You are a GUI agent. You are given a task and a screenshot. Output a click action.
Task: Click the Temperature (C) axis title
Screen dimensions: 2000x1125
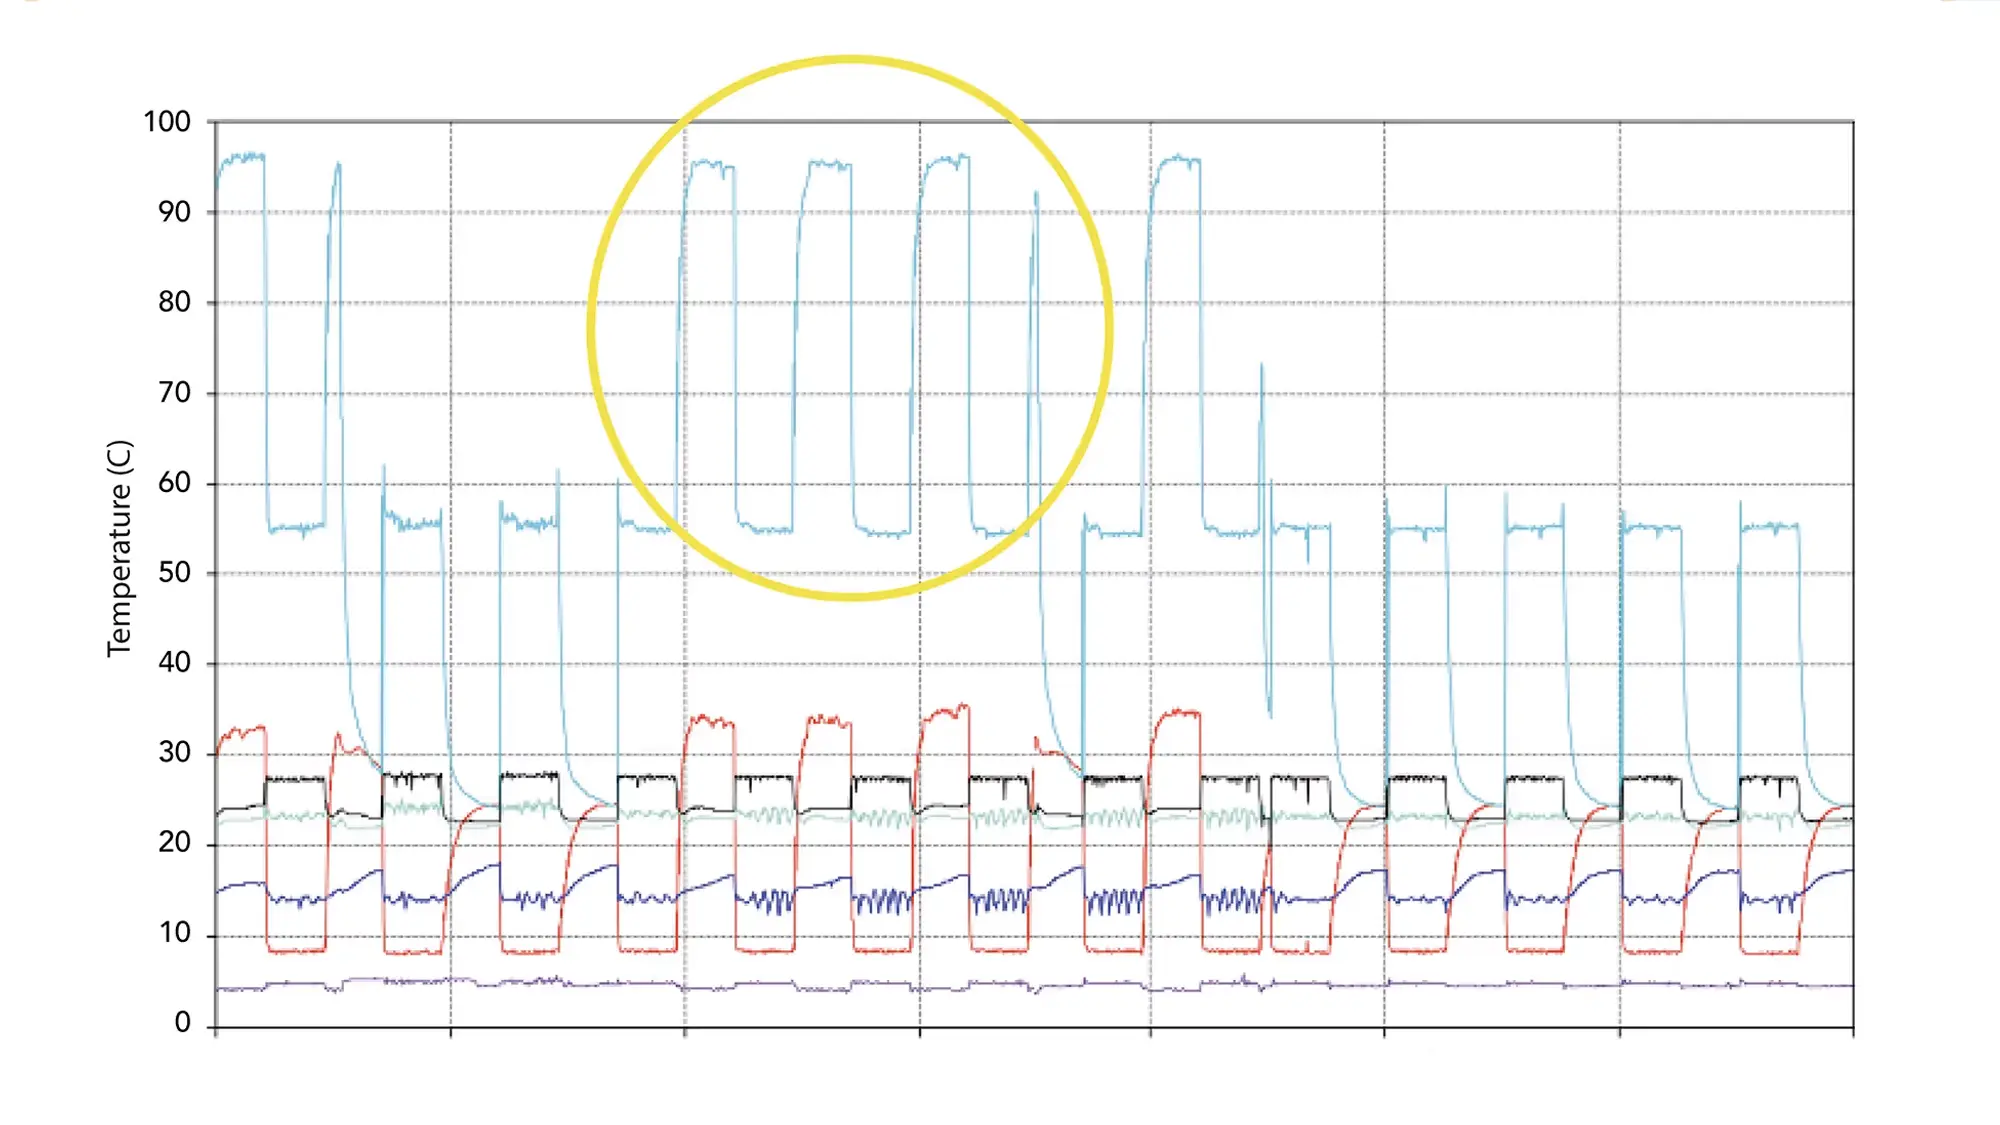pyautogui.click(x=119, y=548)
